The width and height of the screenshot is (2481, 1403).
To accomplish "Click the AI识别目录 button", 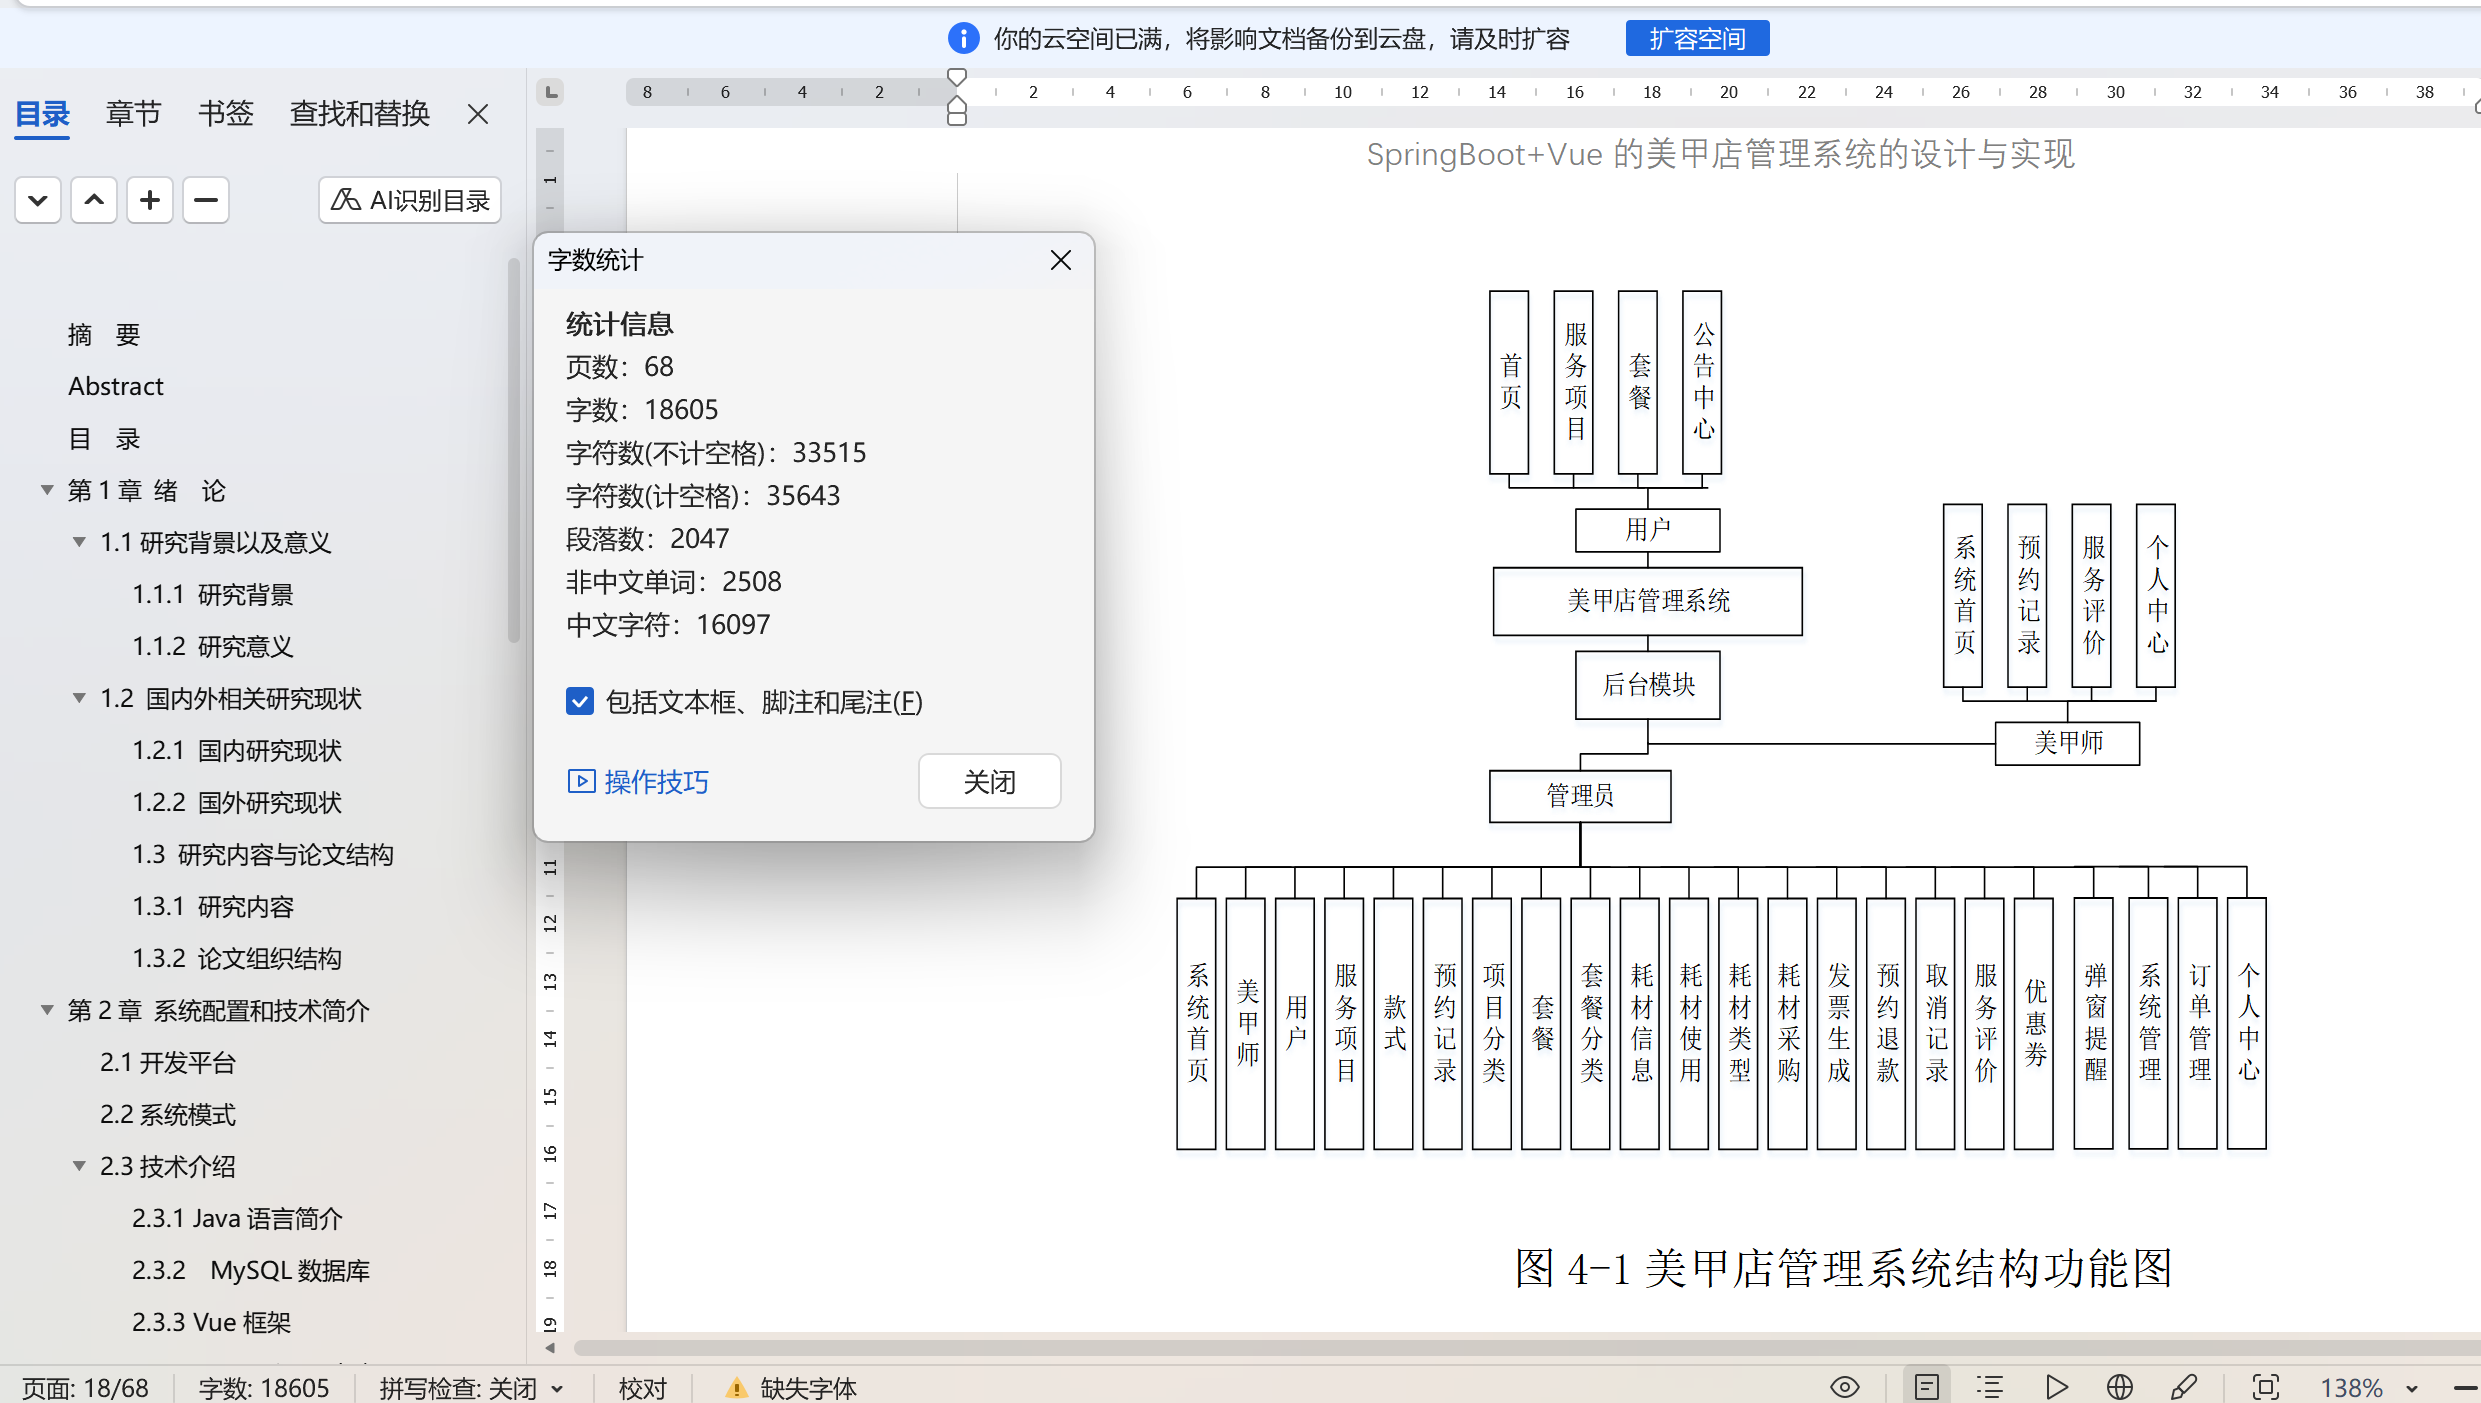I will coord(410,200).
